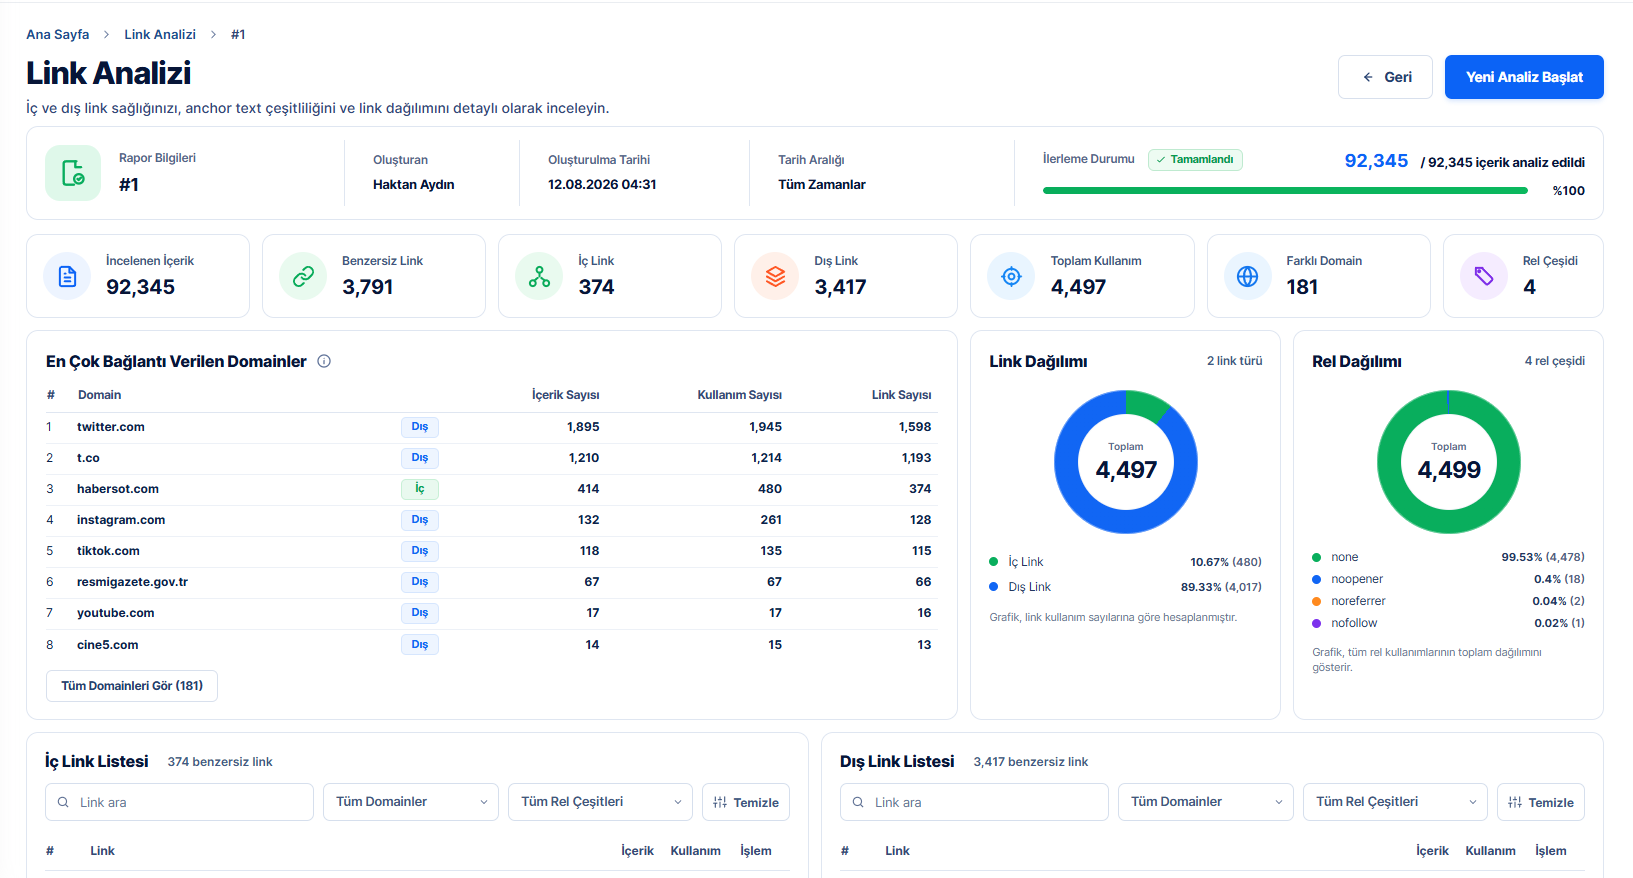Go to Ana Sayfa breadcrumb
The width and height of the screenshot is (1633, 878).
click(x=58, y=34)
